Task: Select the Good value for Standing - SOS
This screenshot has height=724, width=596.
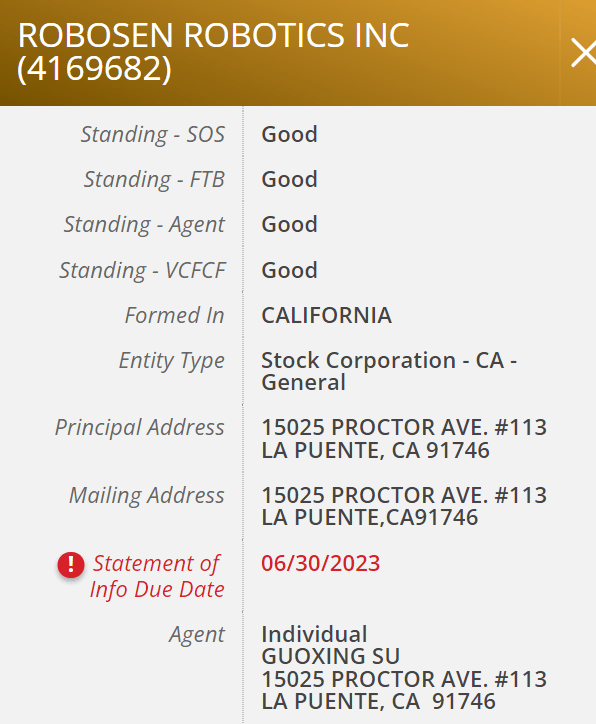Action: (x=289, y=134)
